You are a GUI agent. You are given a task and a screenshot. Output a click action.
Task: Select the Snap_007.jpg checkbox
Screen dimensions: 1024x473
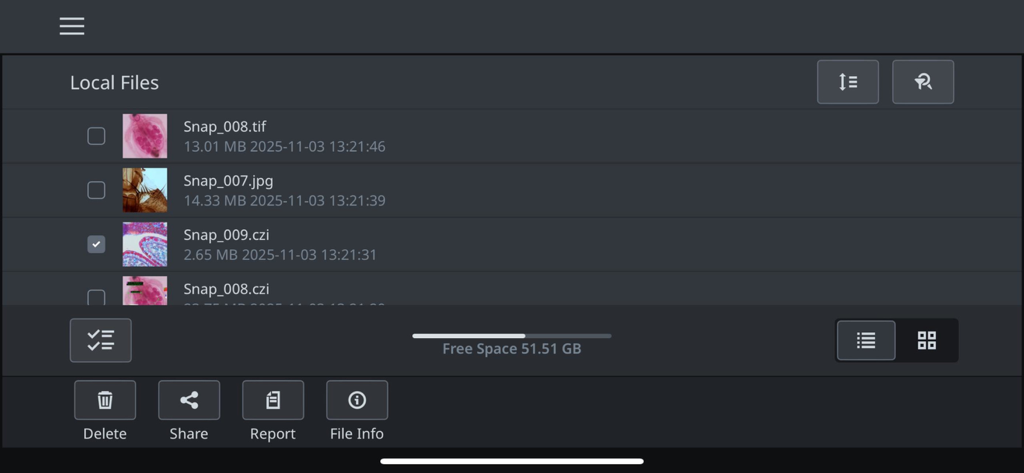(x=96, y=190)
